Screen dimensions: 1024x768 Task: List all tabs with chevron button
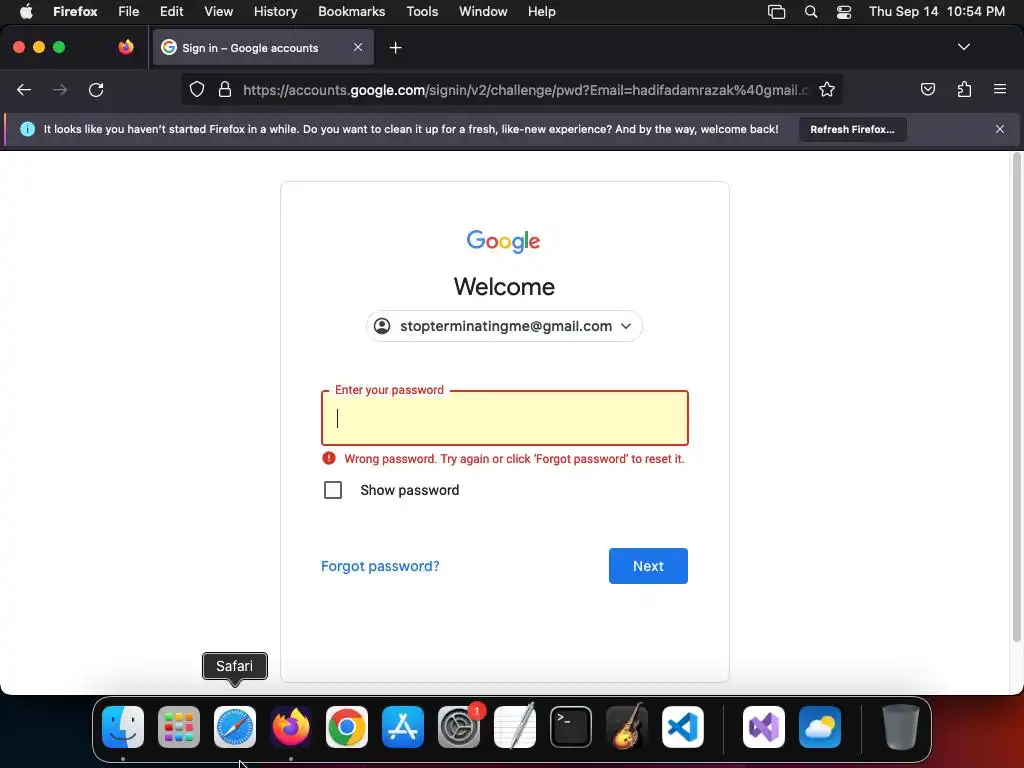tap(963, 47)
